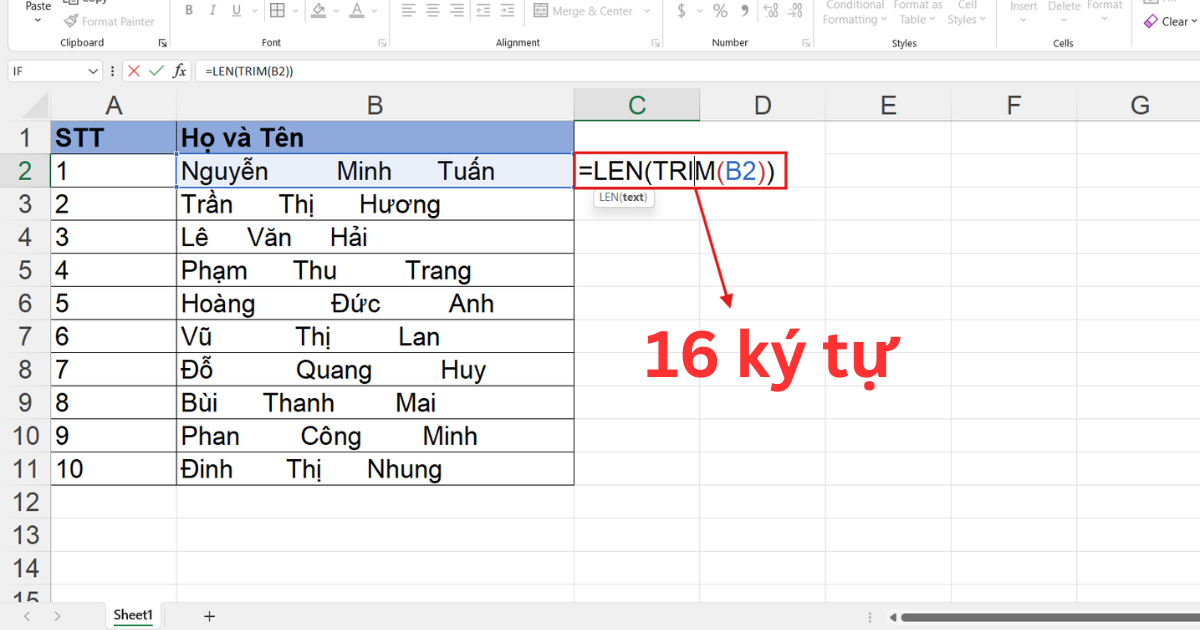Click the Format Painter tool
1200x630 pixels.
point(110,21)
